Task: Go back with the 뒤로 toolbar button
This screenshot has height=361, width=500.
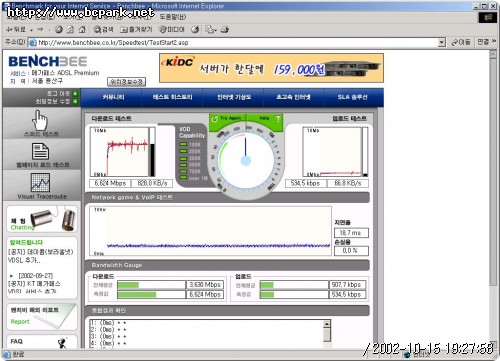Action: pos(16,30)
